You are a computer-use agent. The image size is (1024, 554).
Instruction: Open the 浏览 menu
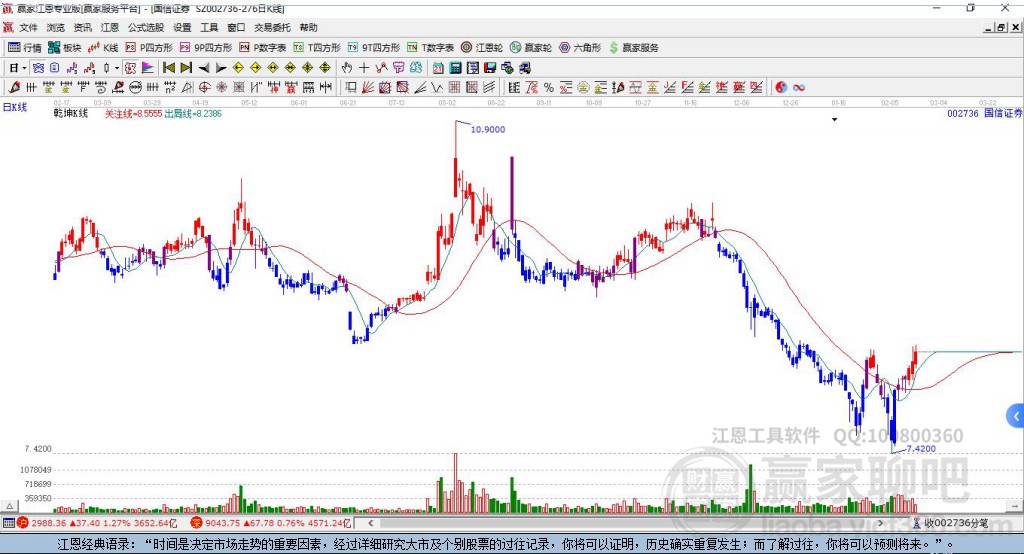coord(56,27)
